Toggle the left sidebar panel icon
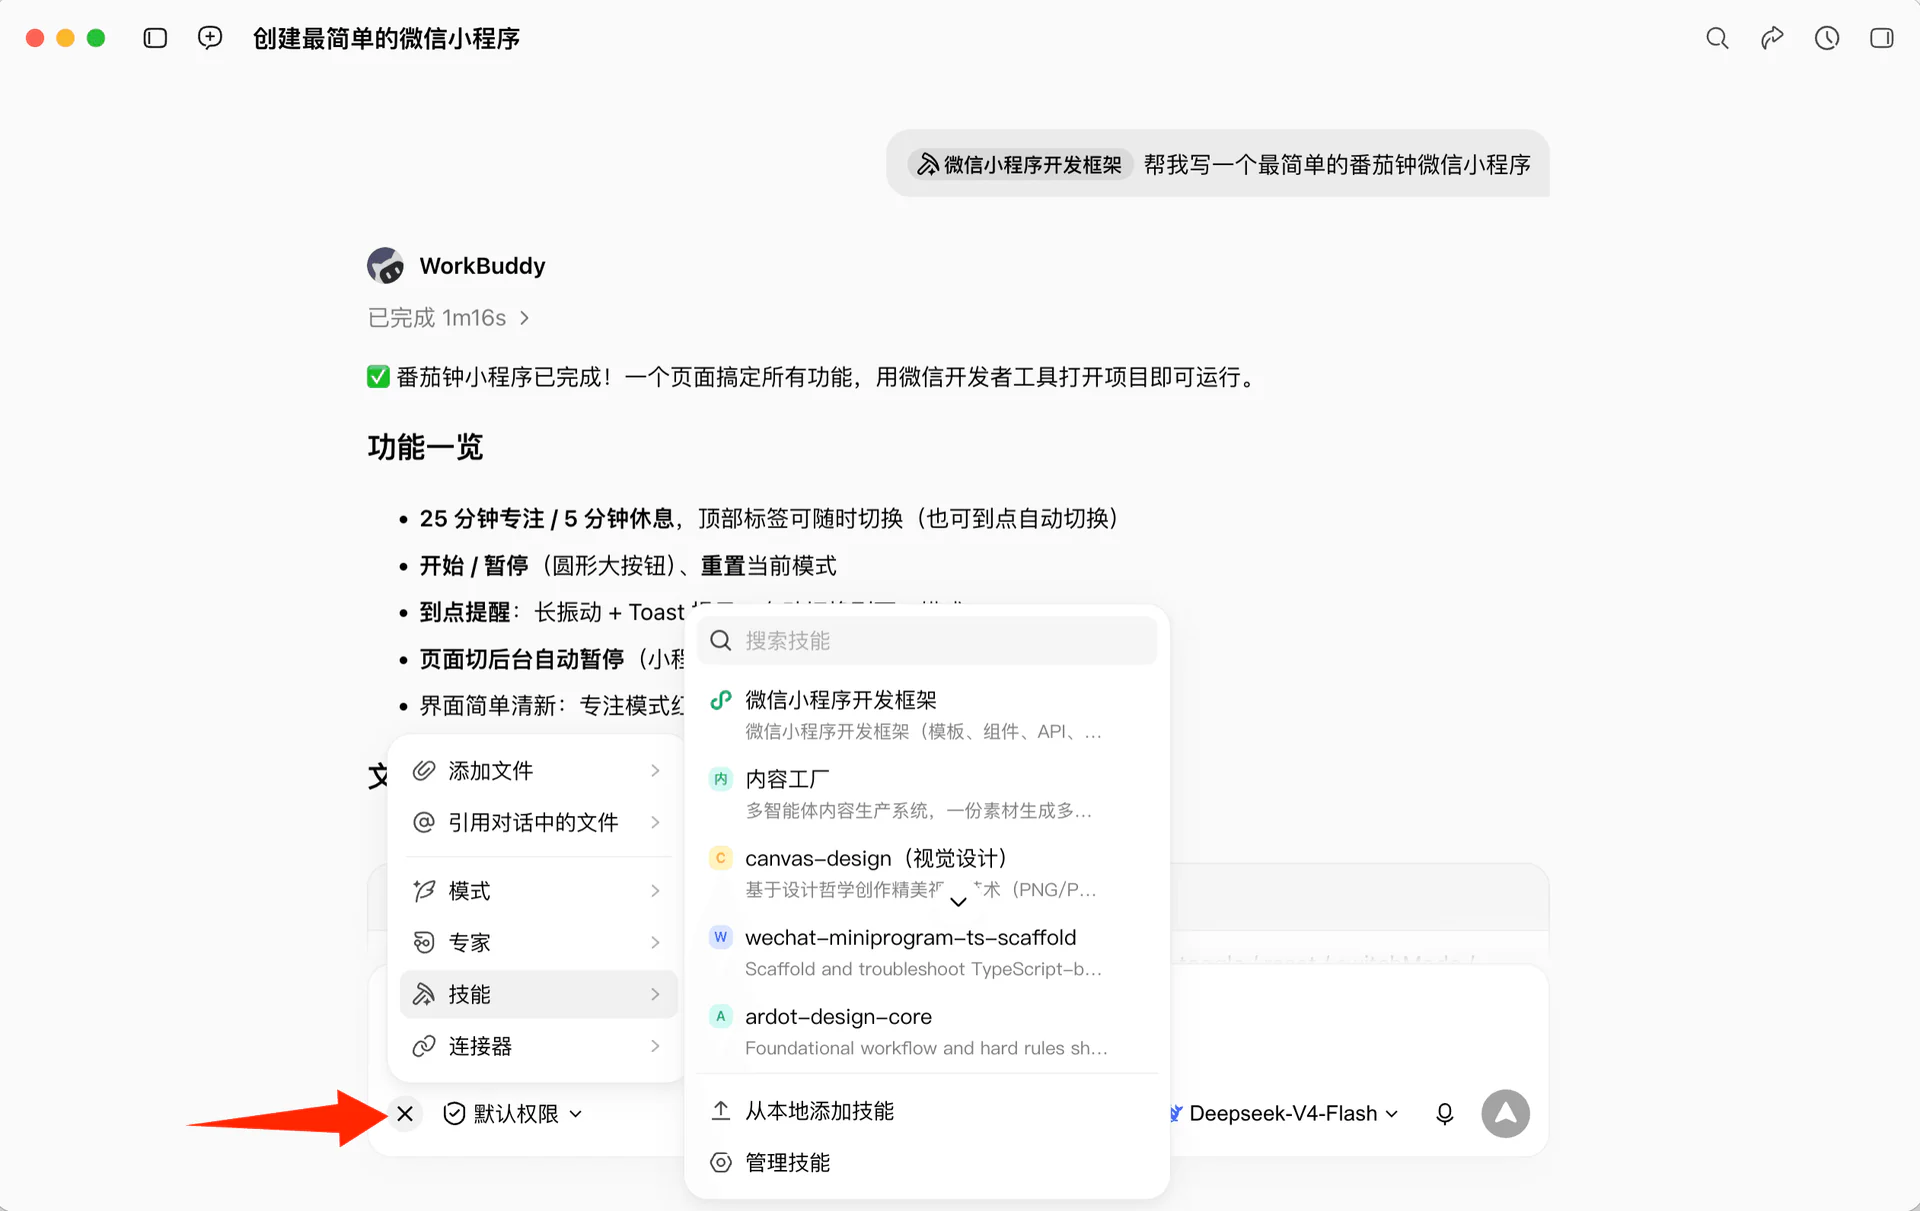 (155, 38)
